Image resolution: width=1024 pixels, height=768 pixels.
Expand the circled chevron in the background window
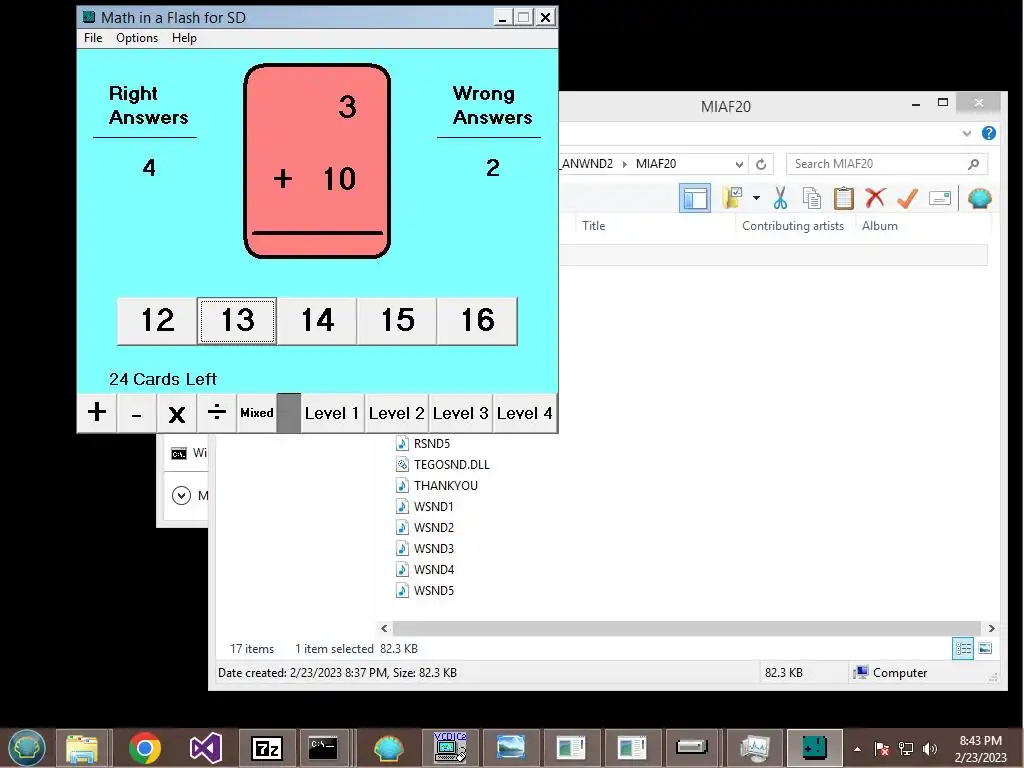pos(181,496)
